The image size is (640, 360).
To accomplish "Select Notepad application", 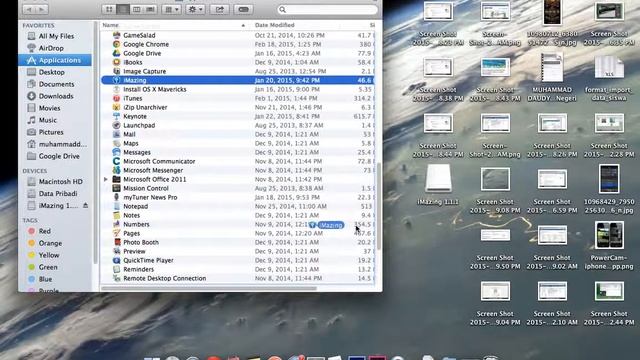I will point(238,206).
